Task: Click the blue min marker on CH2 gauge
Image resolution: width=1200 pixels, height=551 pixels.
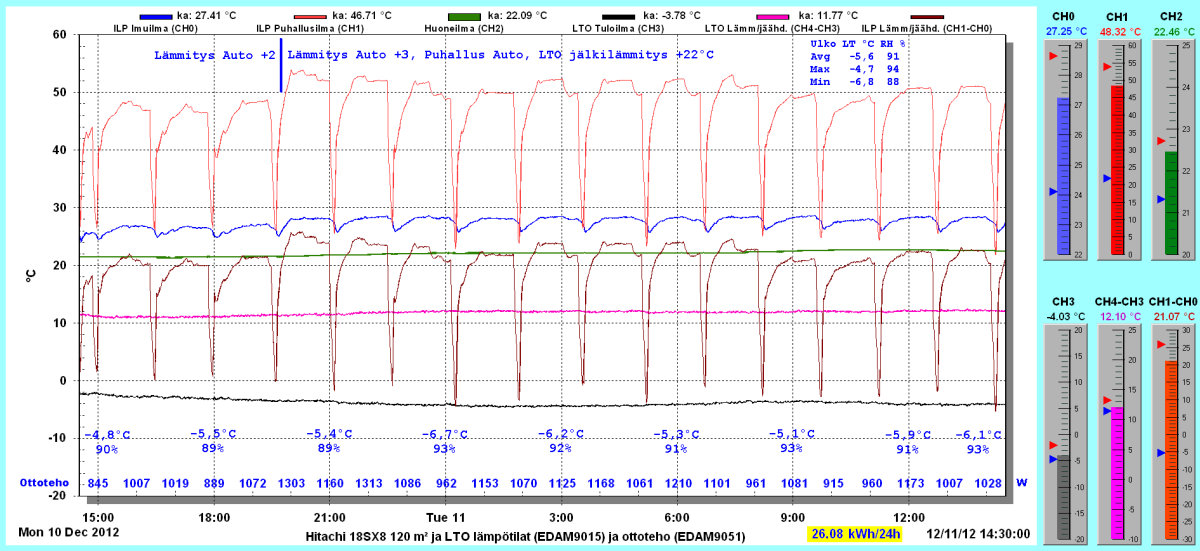Action: (1160, 199)
